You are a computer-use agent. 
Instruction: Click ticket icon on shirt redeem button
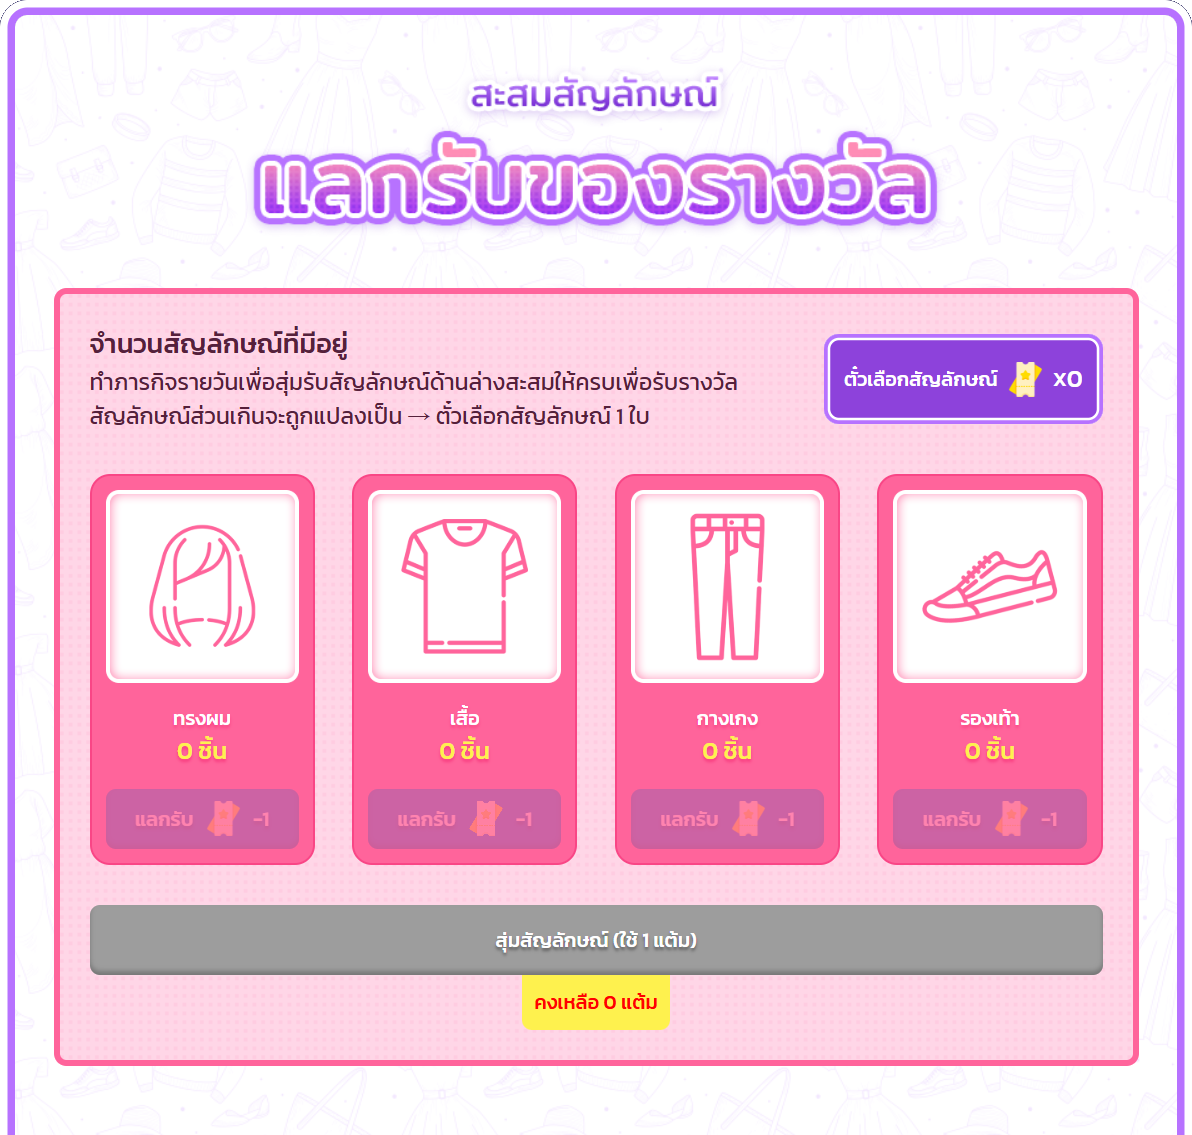(486, 819)
